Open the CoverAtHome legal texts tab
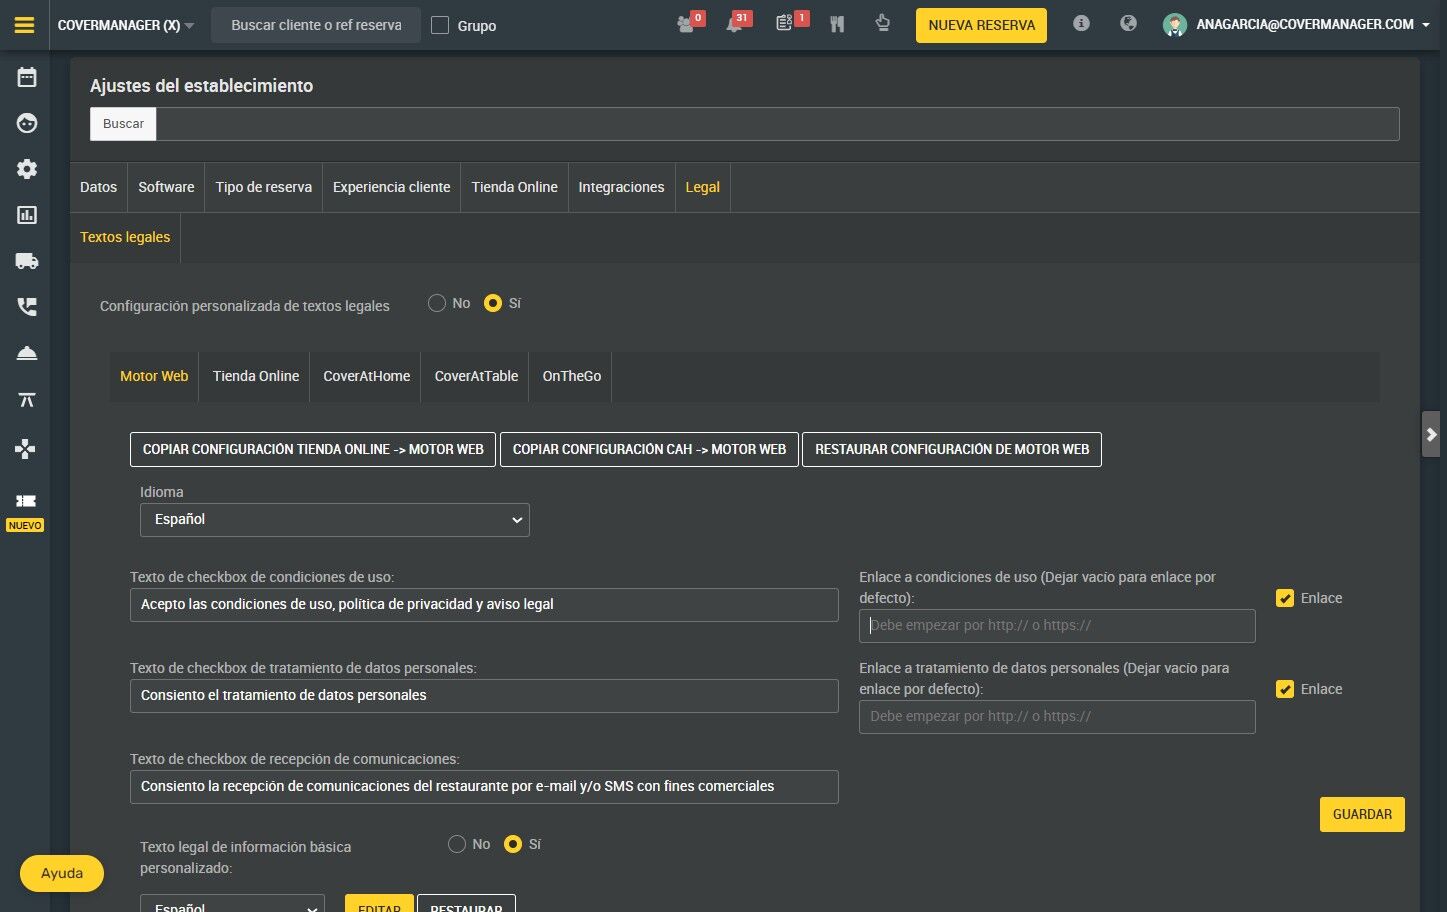This screenshot has height=912, width=1447. coord(366,376)
